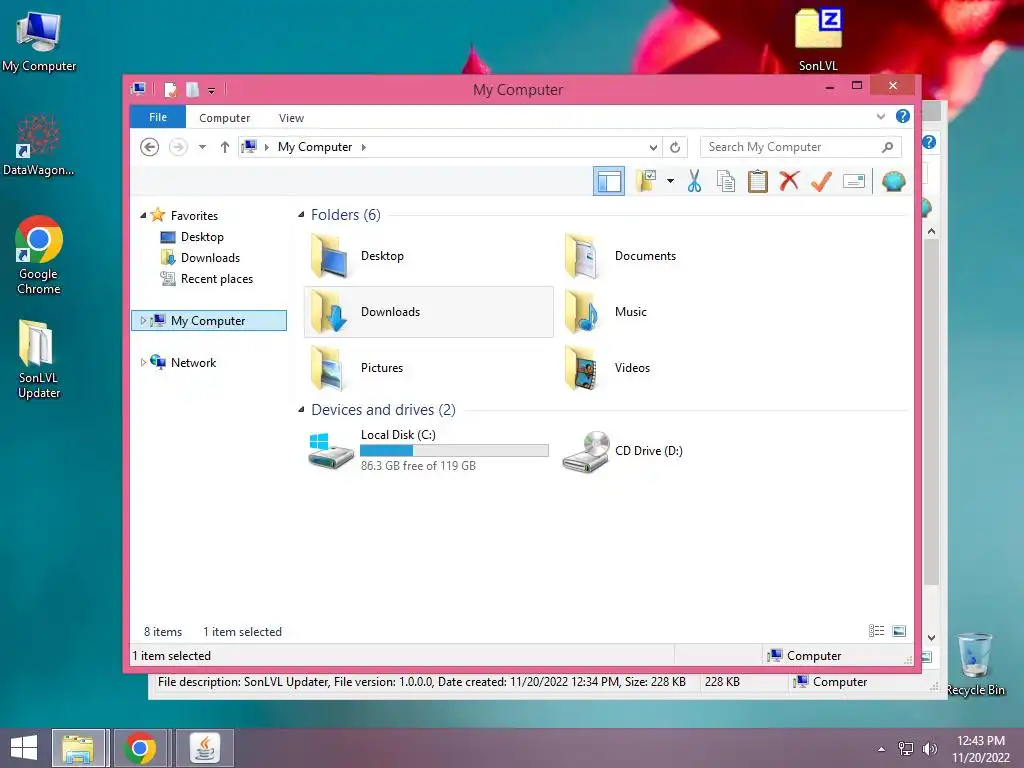Click the quick access Properties icon in titlebar
This screenshot has height=768, width=1024.
(170, 89)
